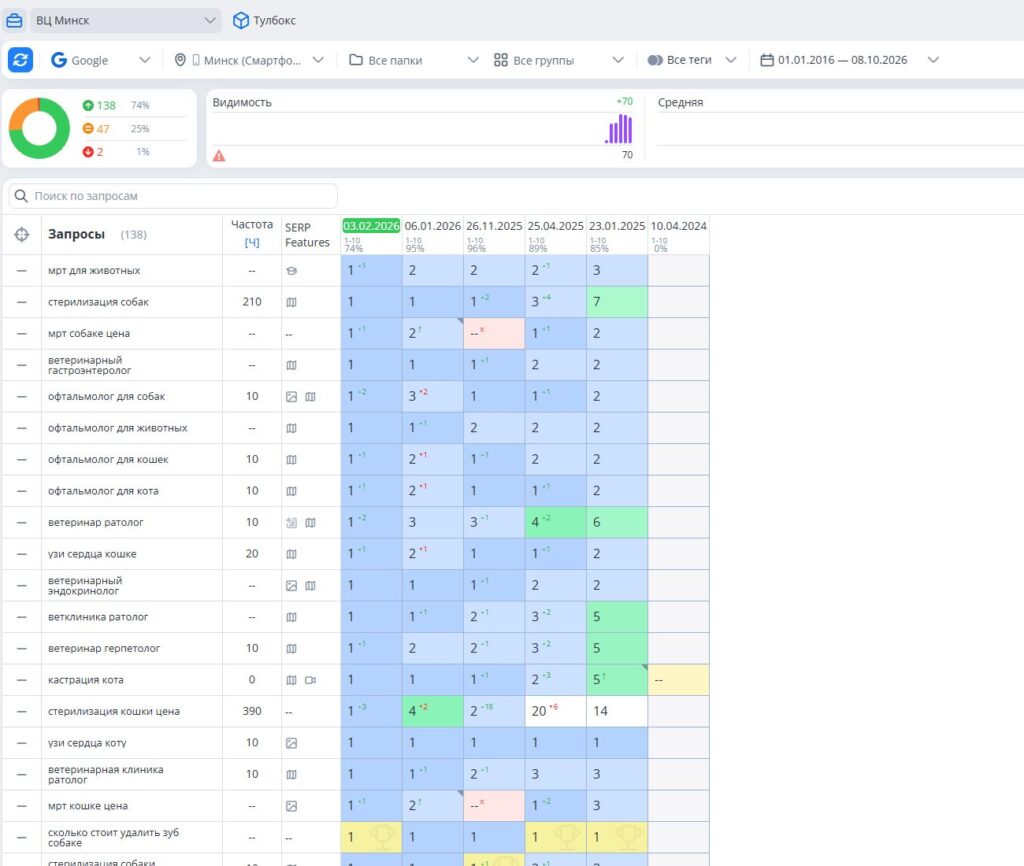Image resolution: width=1024 pixels, height=866 pixels.
Task: Click the green cell 7 for стерилизация собак
Action: pyautogui.click(x=616, y=302)
